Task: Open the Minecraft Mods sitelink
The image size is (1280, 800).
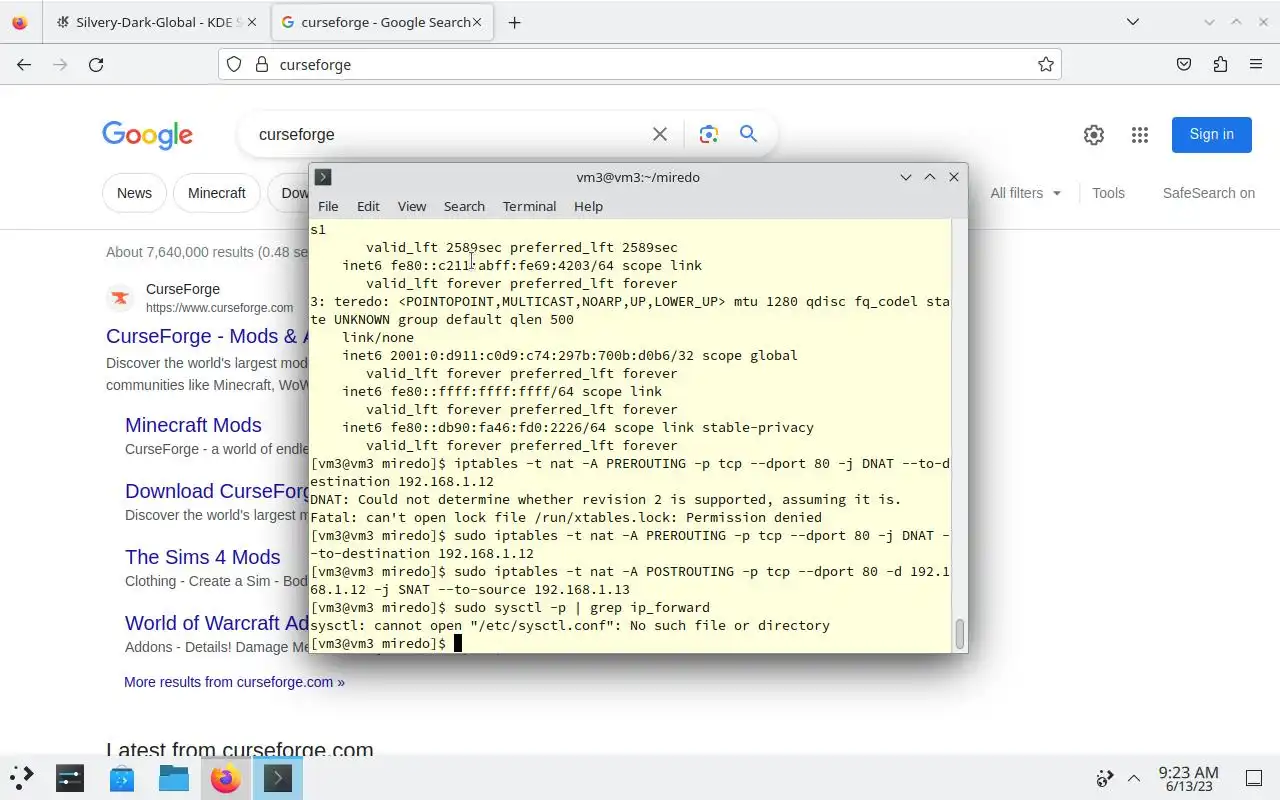Action: (193, 425)
